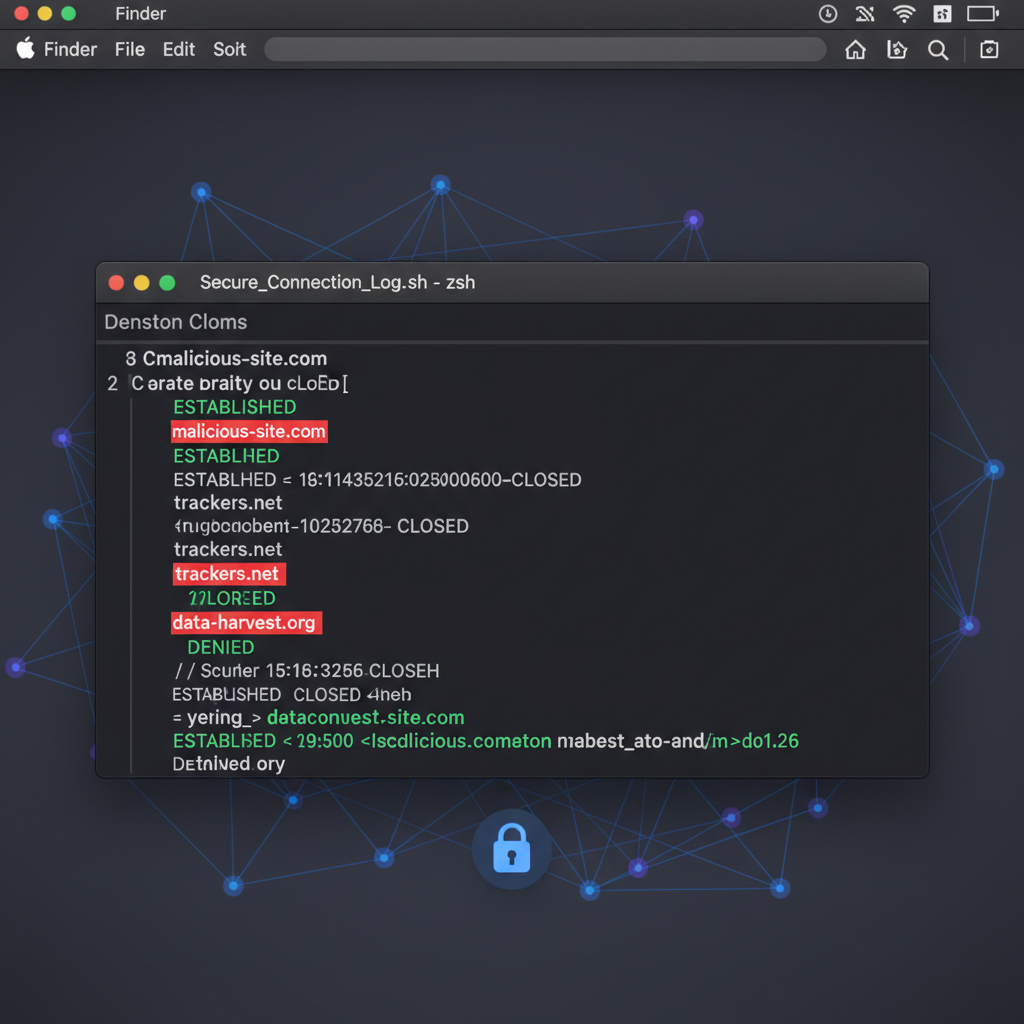
Task: Click the clock icon in the top bar
Action: pyautogui.click(x=828, y=14)
